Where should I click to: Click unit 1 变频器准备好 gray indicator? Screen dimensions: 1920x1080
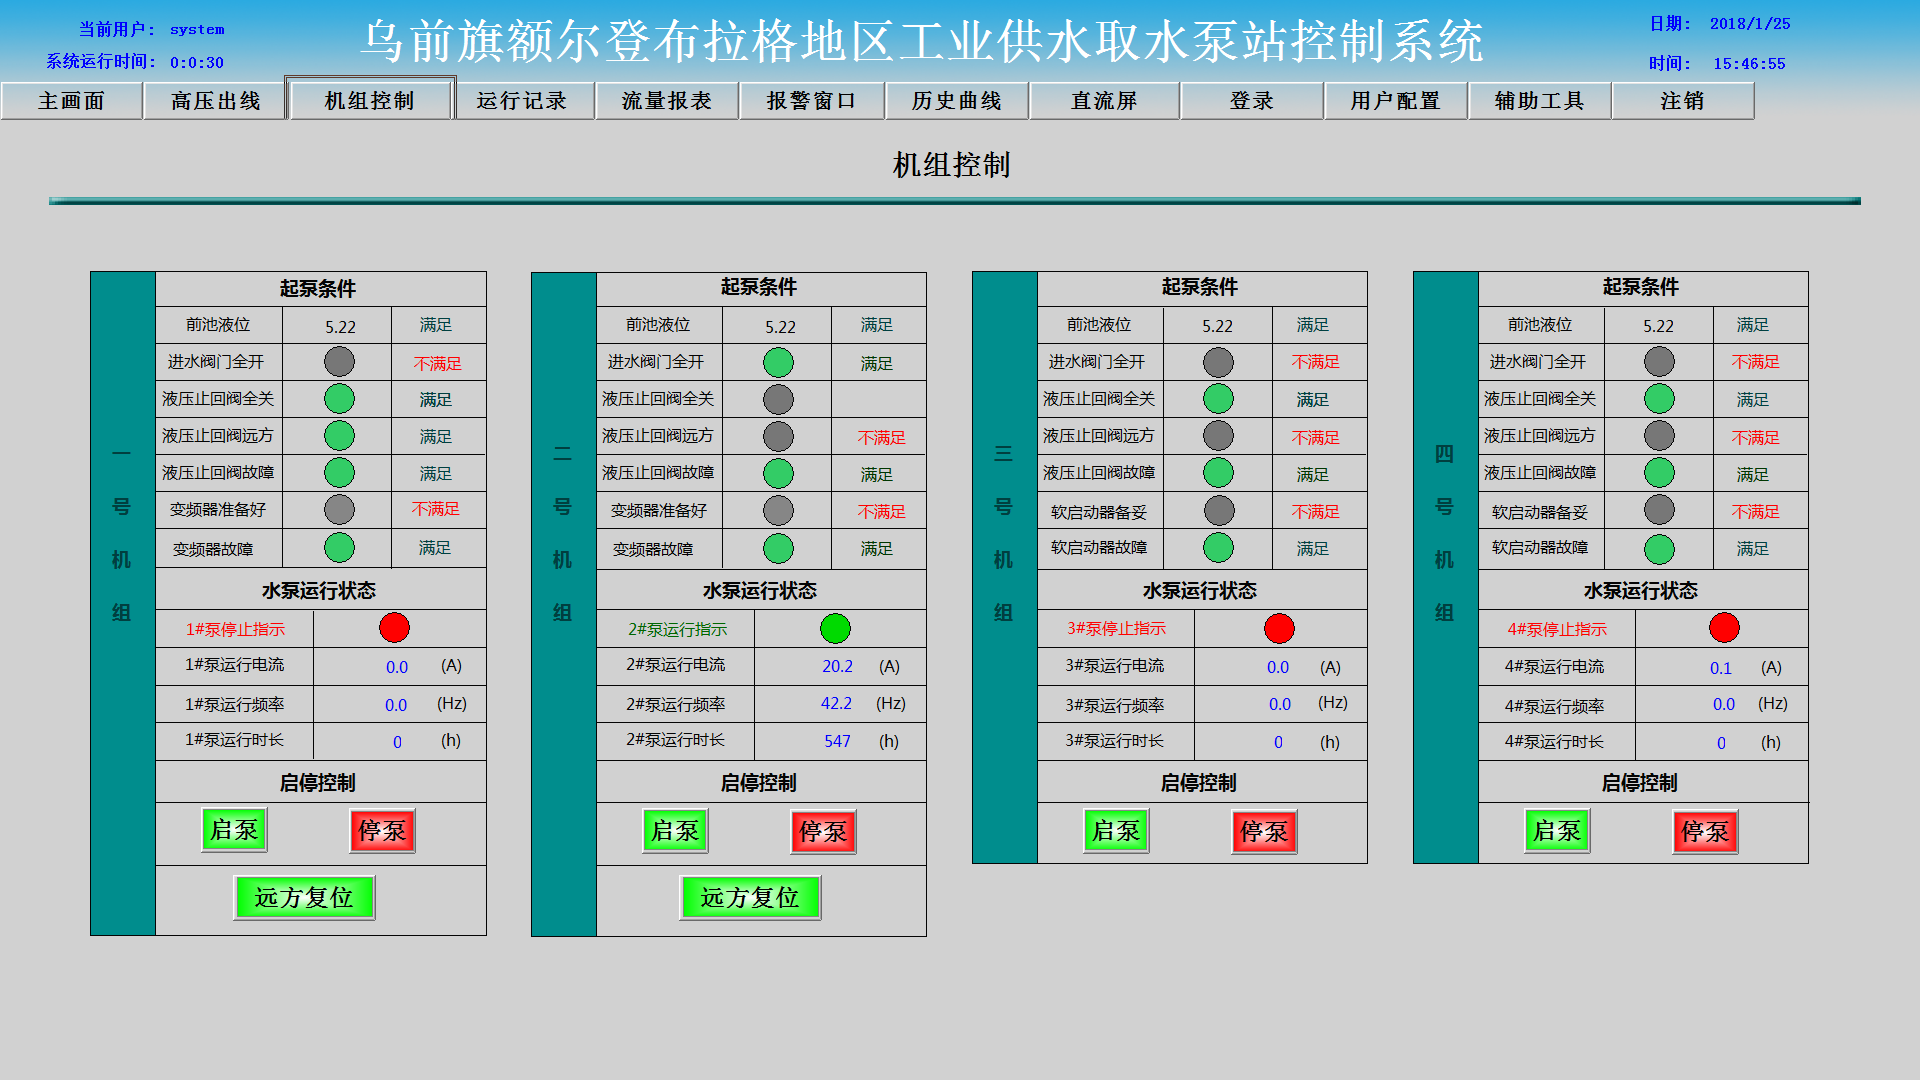[339, 510]
